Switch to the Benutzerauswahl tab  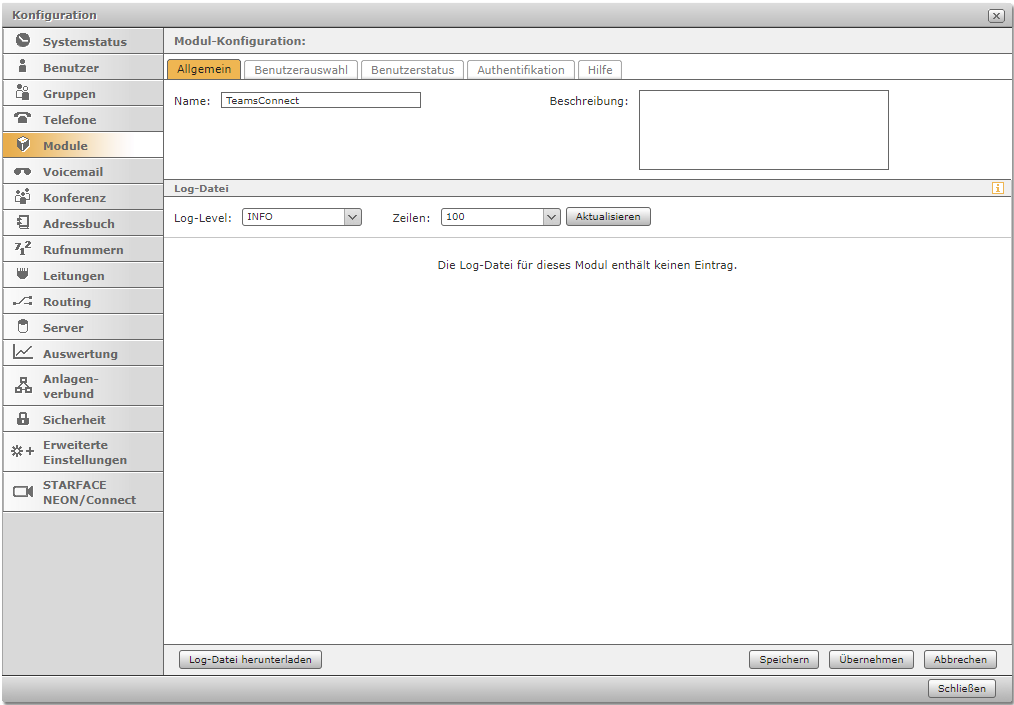(300, 70)
